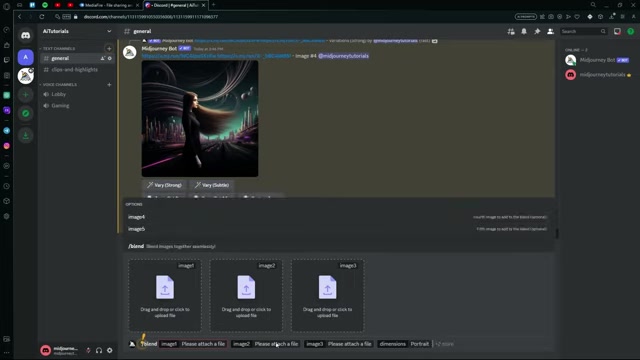Upload a file in image2 dropzone
This screenshot has height=360, width=640.
[x=246, y=295]
